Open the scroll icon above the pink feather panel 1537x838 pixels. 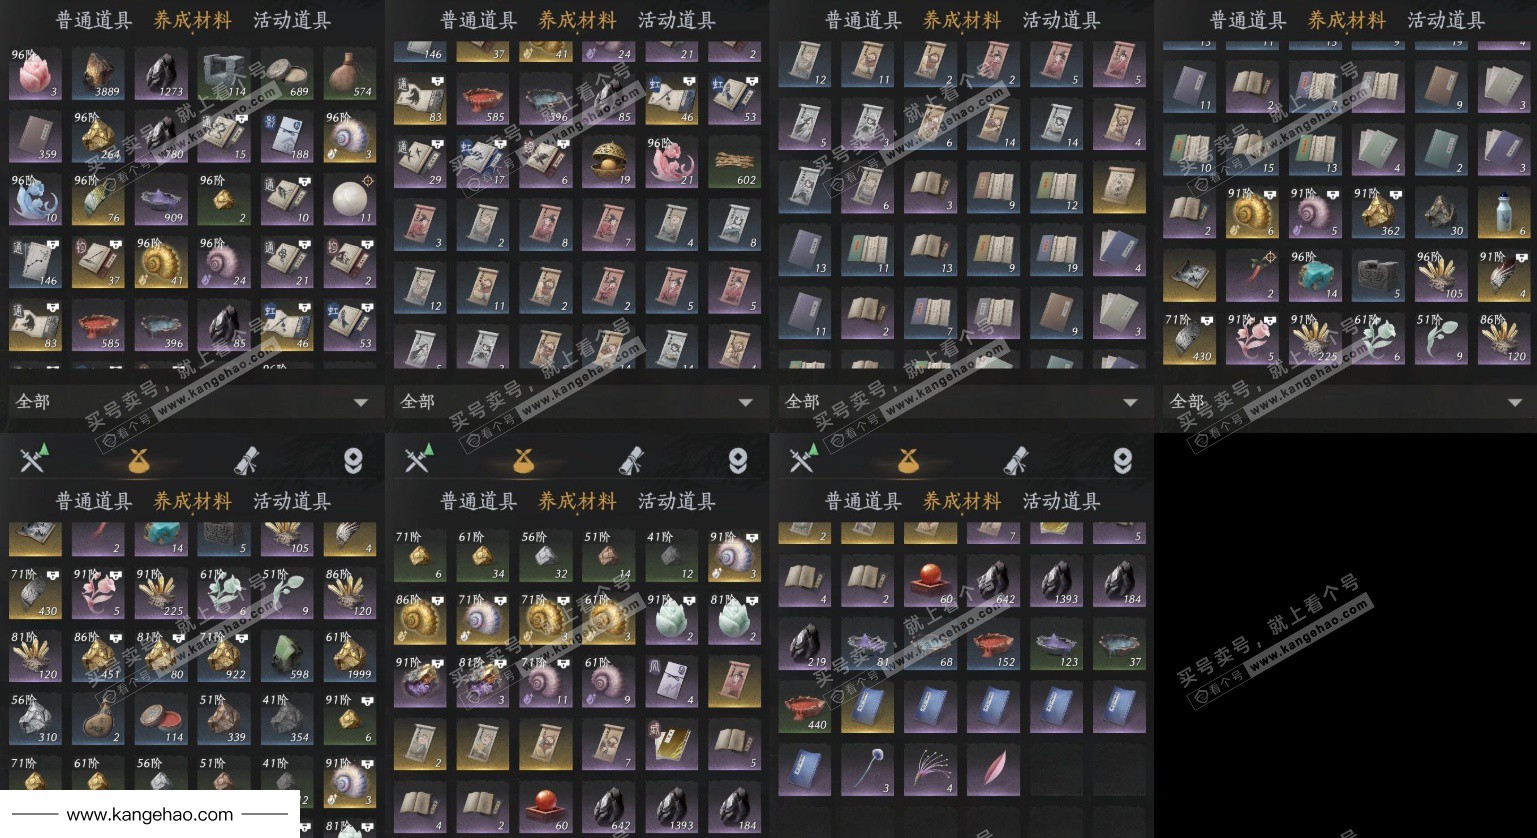point(1015,459)
